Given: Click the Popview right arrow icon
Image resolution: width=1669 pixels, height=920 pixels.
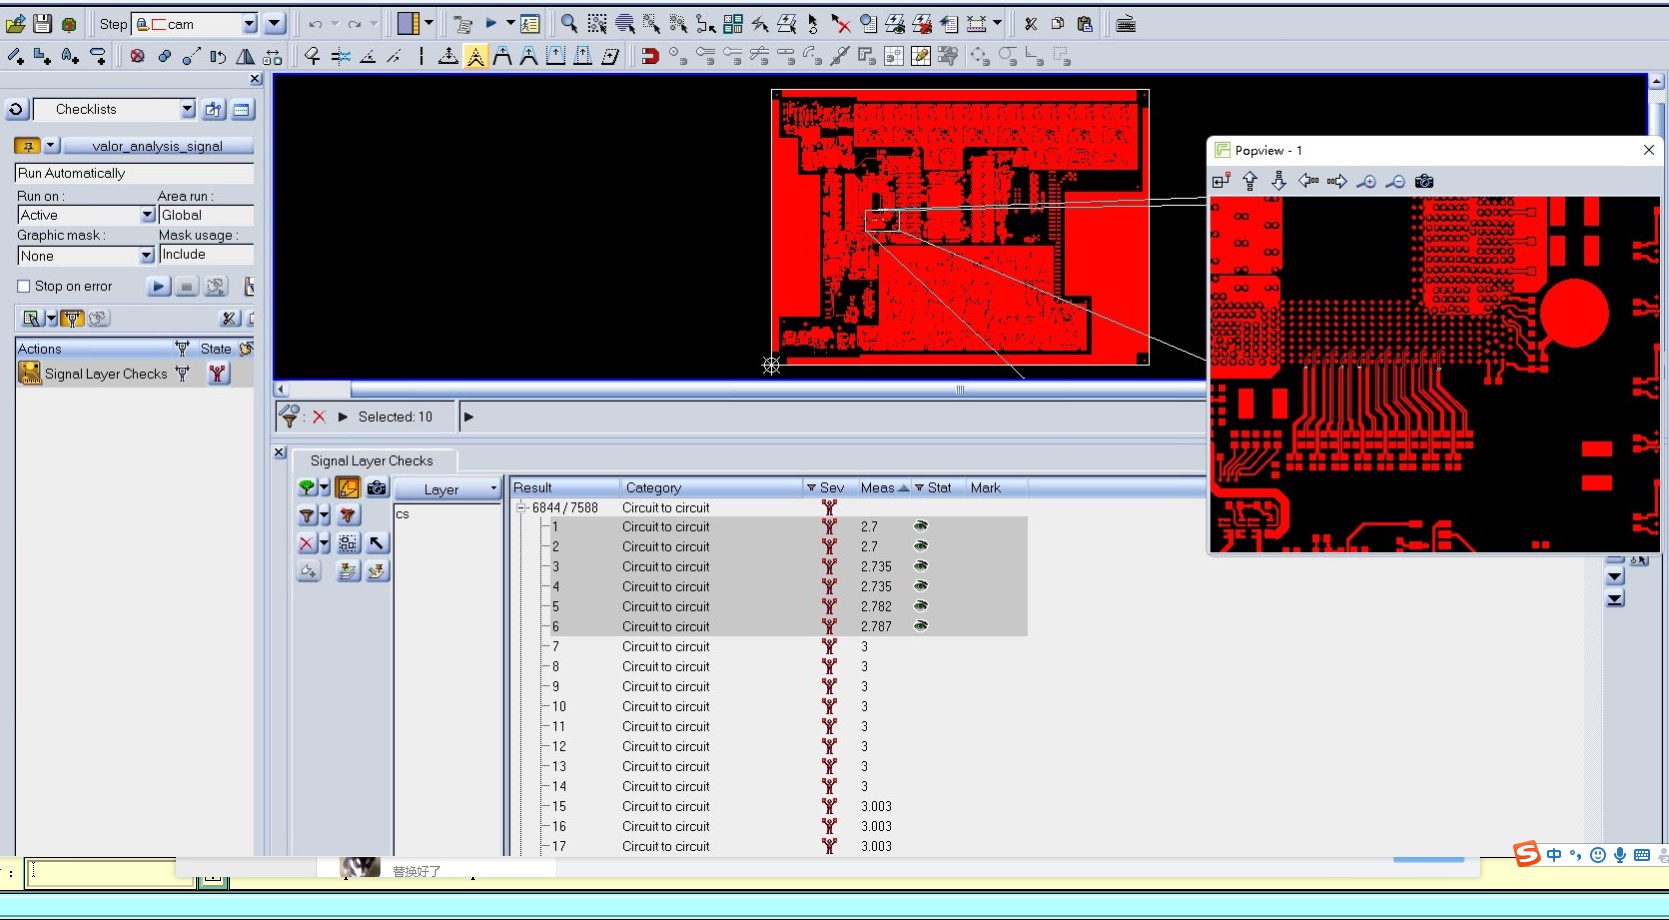Looking at the screenshot, I should tap(1337, 181).
